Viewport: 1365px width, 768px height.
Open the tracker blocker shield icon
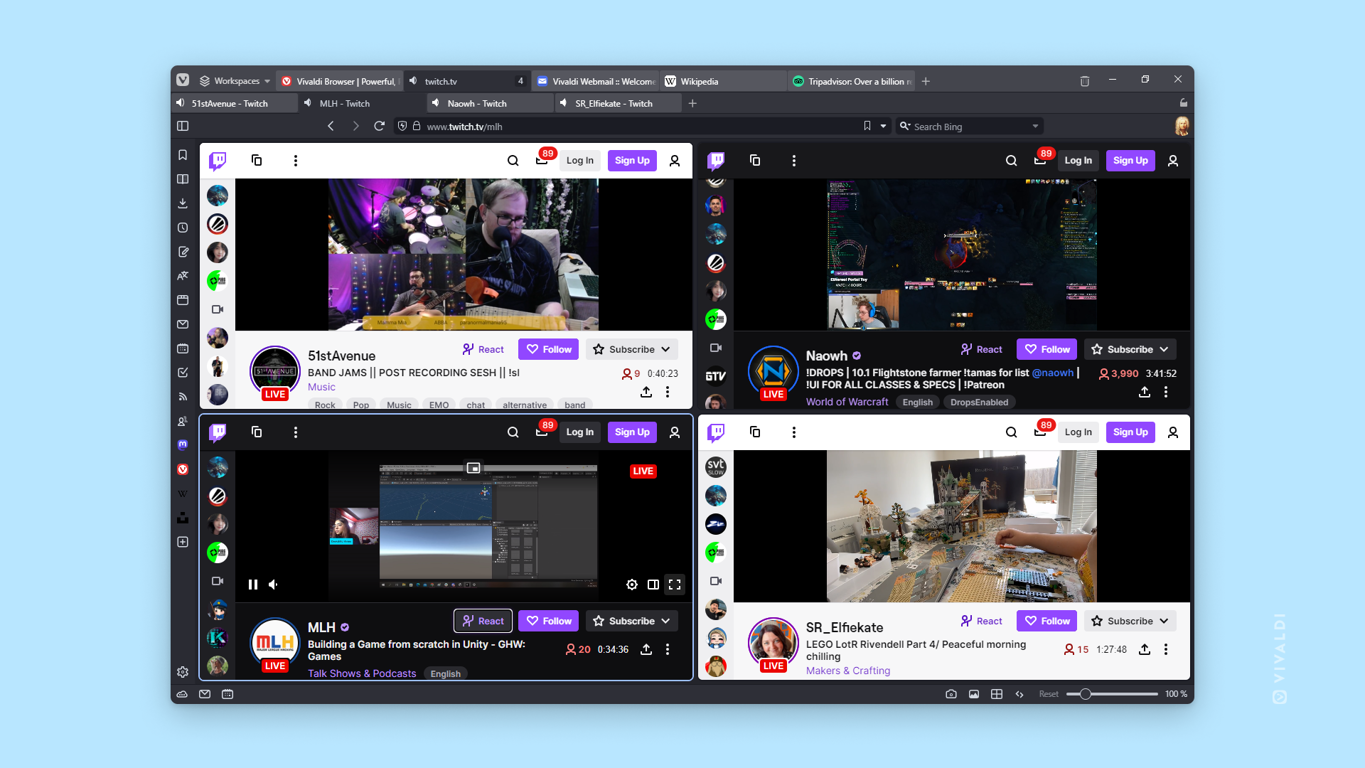pos(402,126)
